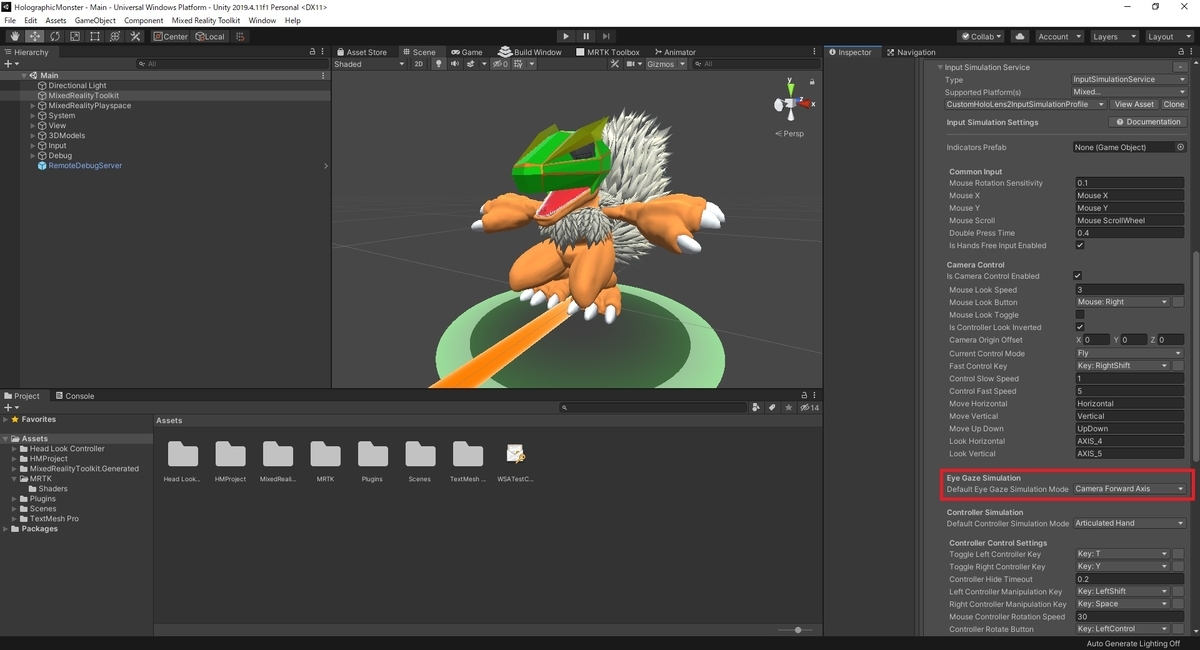Screen dimensions: 1200x650
Task: Open Mouse Look Button dropdown
Action: tap(1122, 302)
